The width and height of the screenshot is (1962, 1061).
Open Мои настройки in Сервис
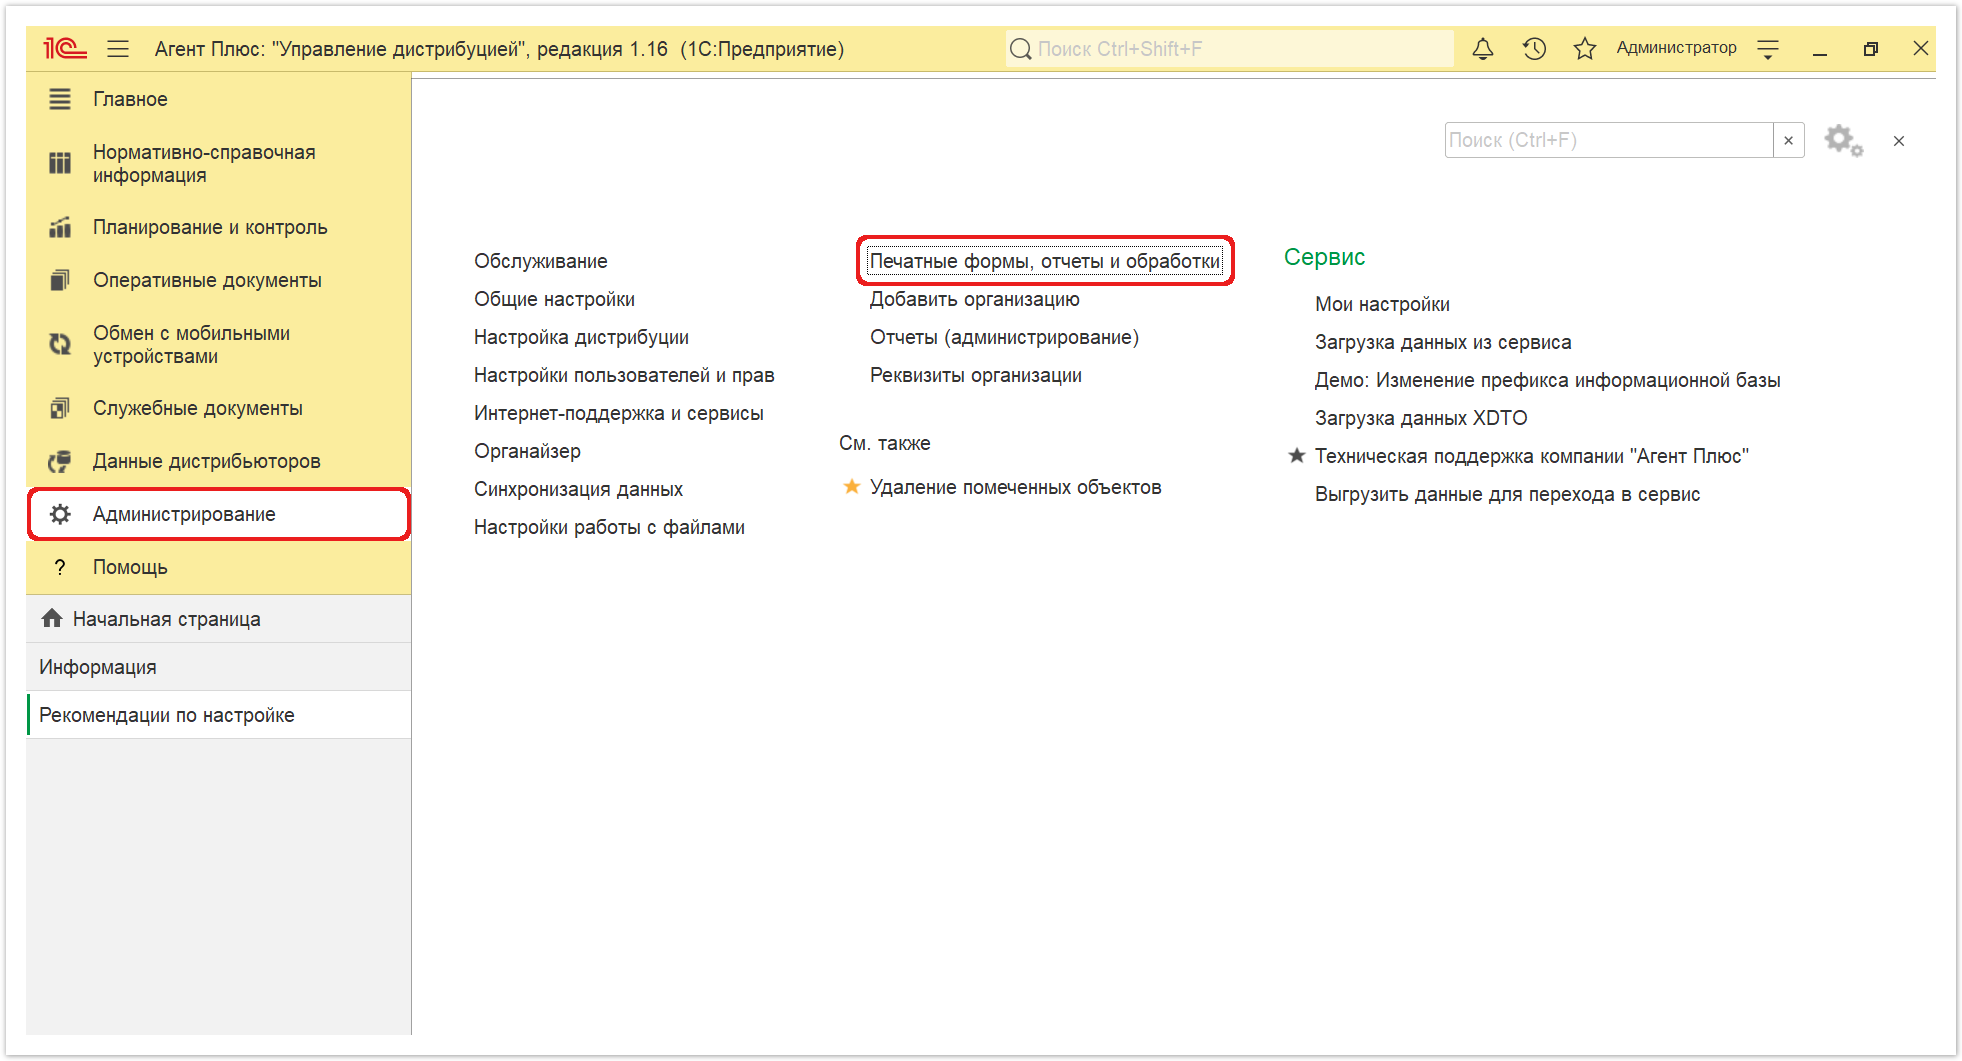click(1382, 304)
